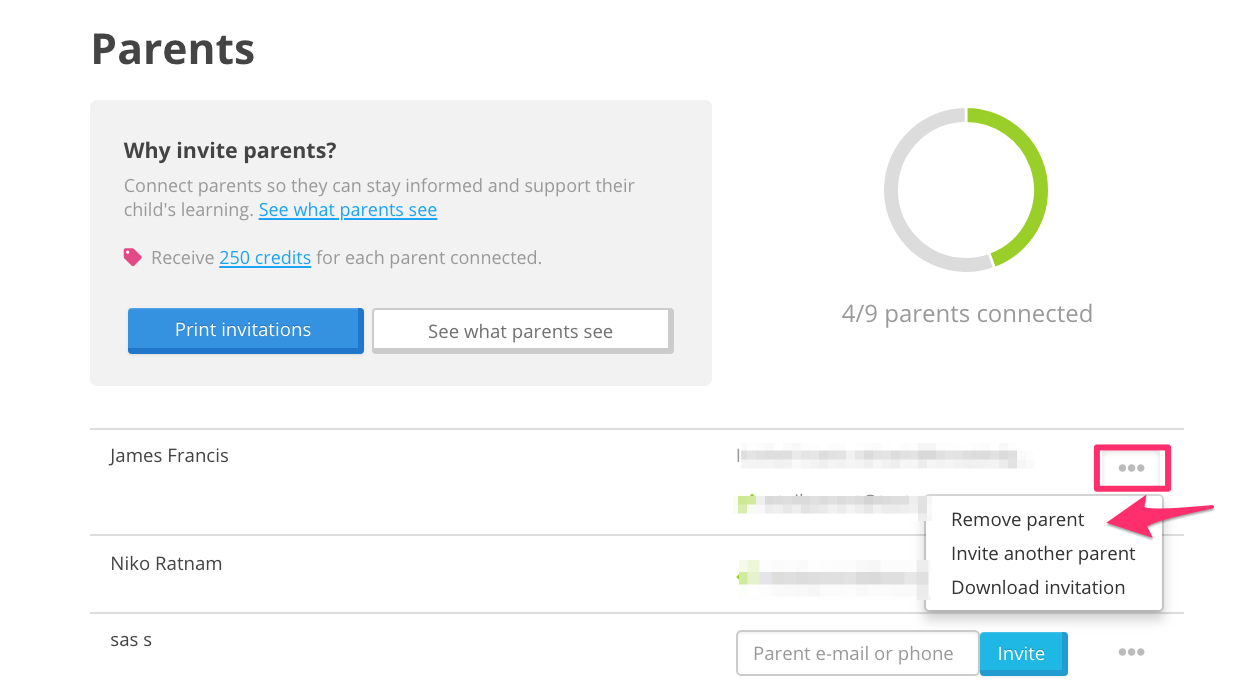1242x694 pixels.
Task: Click the Parents page heading
Action: pyautogui.click(x=173, y=49)
